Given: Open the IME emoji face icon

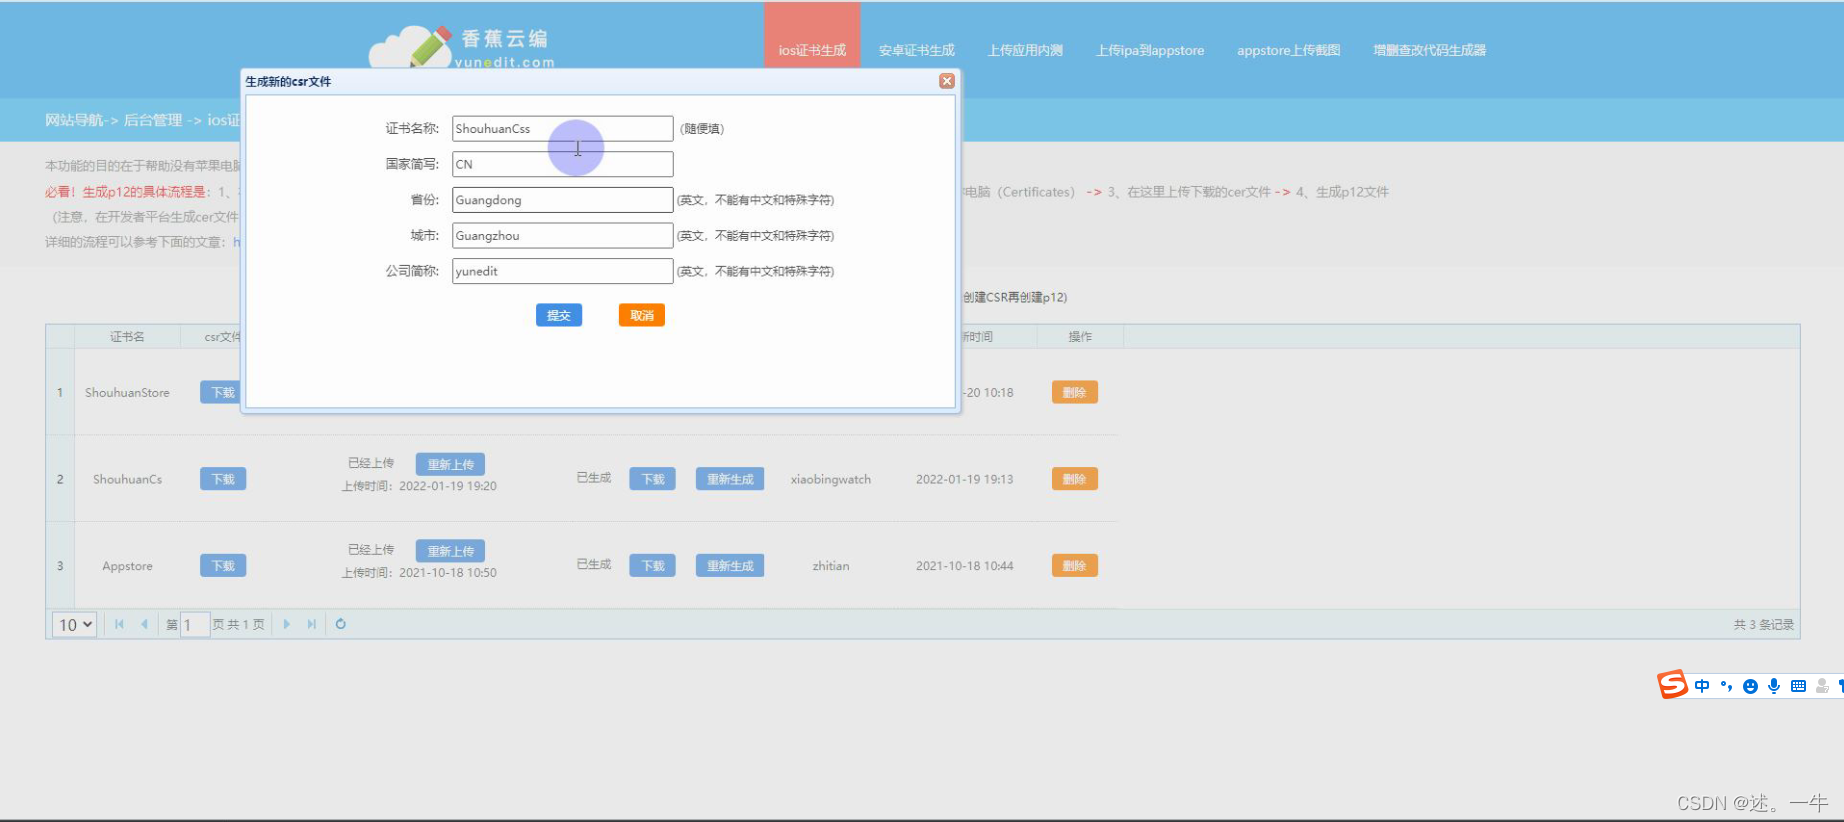Looking at the screenshot, I should click(1750, 686).
